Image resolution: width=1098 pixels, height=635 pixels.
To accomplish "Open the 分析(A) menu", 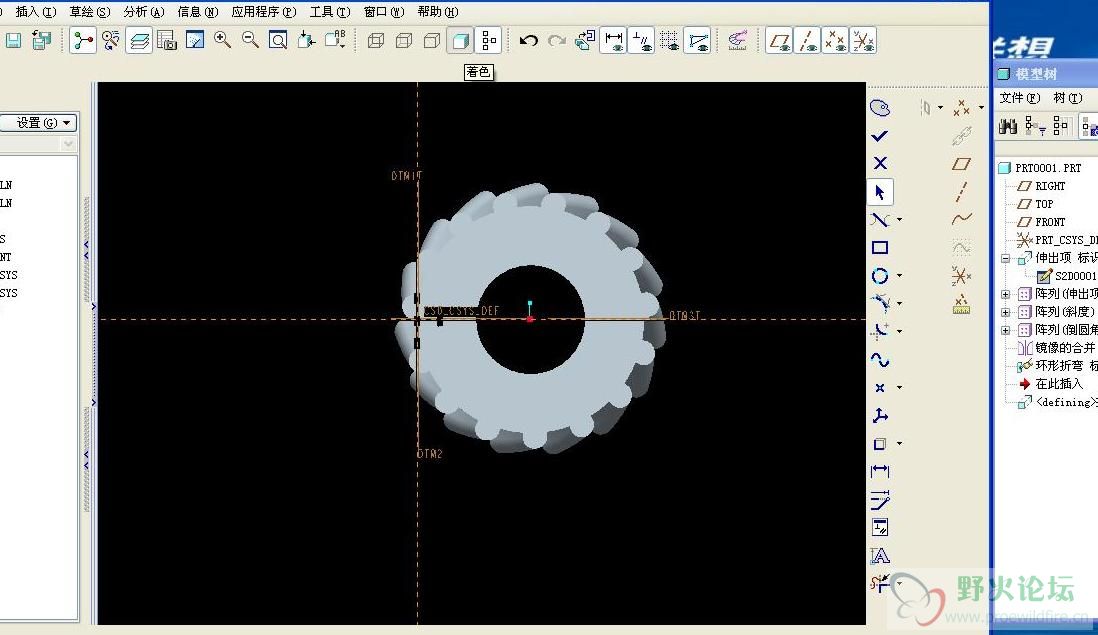I will coord(144,12).
